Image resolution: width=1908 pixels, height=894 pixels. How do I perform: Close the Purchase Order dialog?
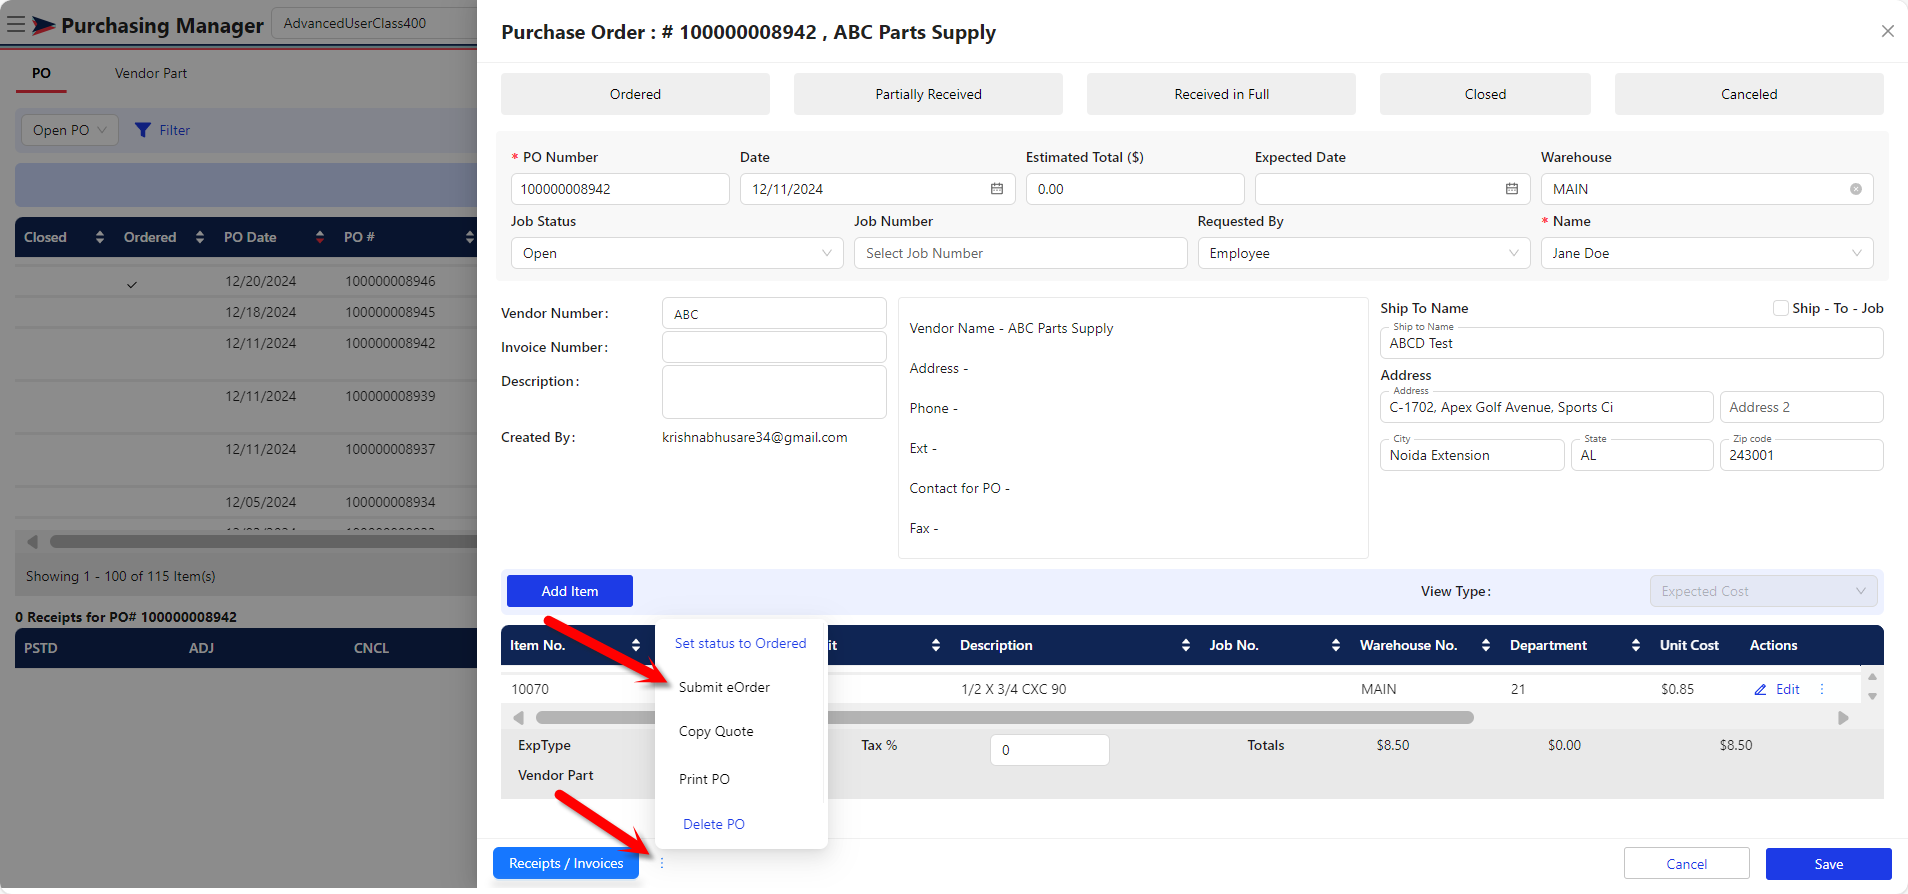click(x=1887, y=31)
